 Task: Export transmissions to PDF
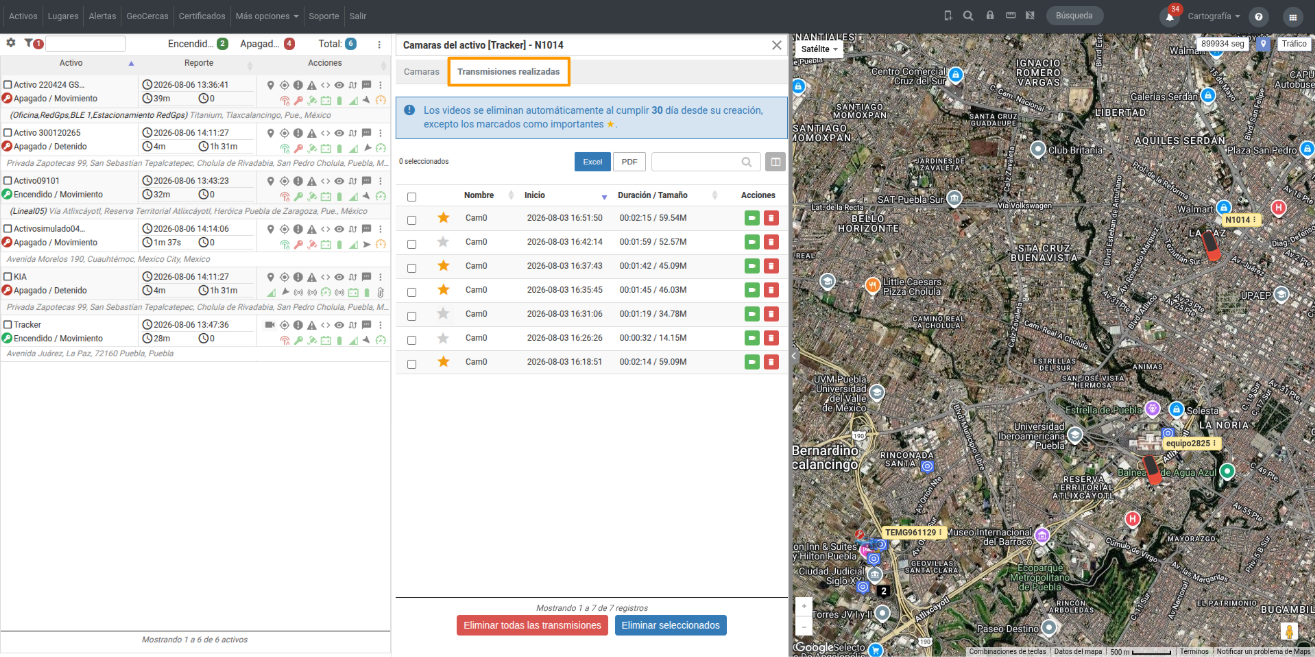(x=629, y=162)
